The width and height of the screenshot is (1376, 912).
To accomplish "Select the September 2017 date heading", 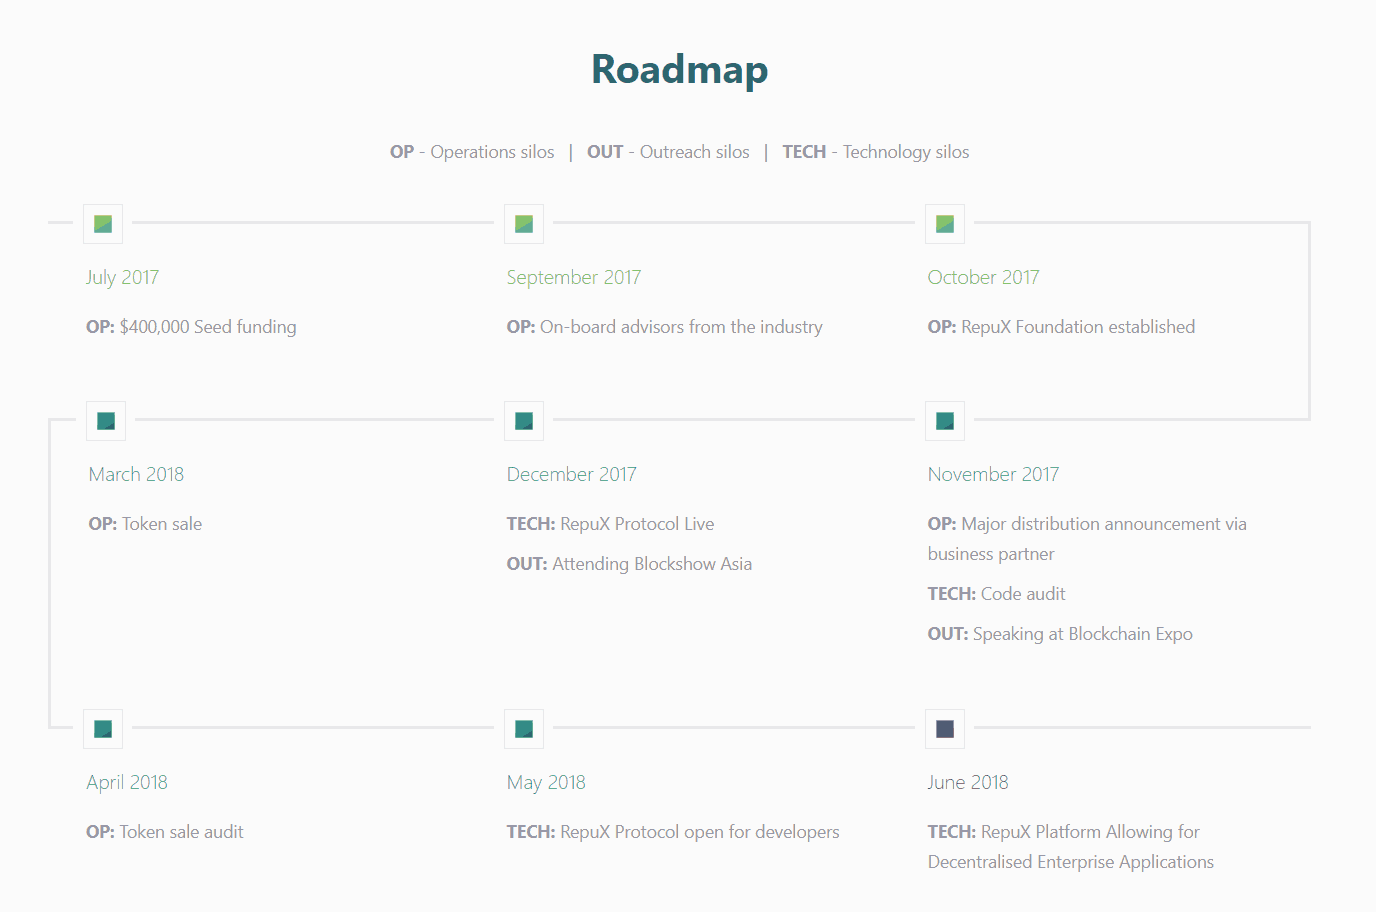I will click(x=574, y=277).
